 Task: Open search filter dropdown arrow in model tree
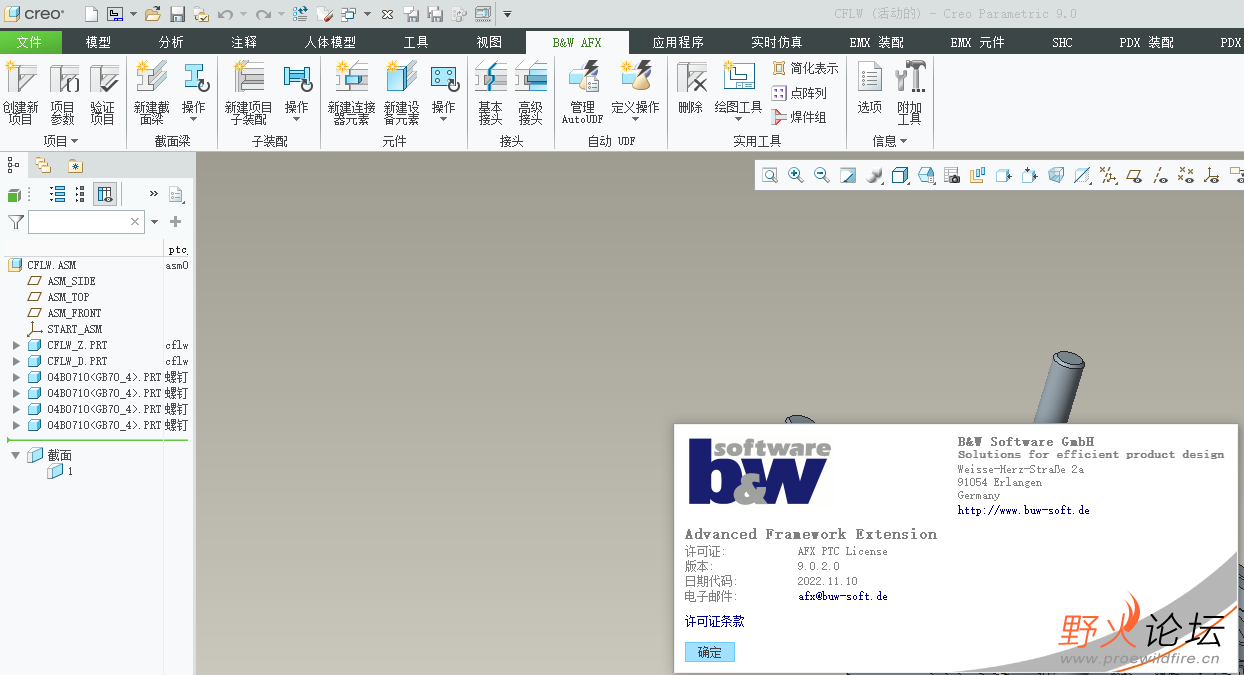154,222
